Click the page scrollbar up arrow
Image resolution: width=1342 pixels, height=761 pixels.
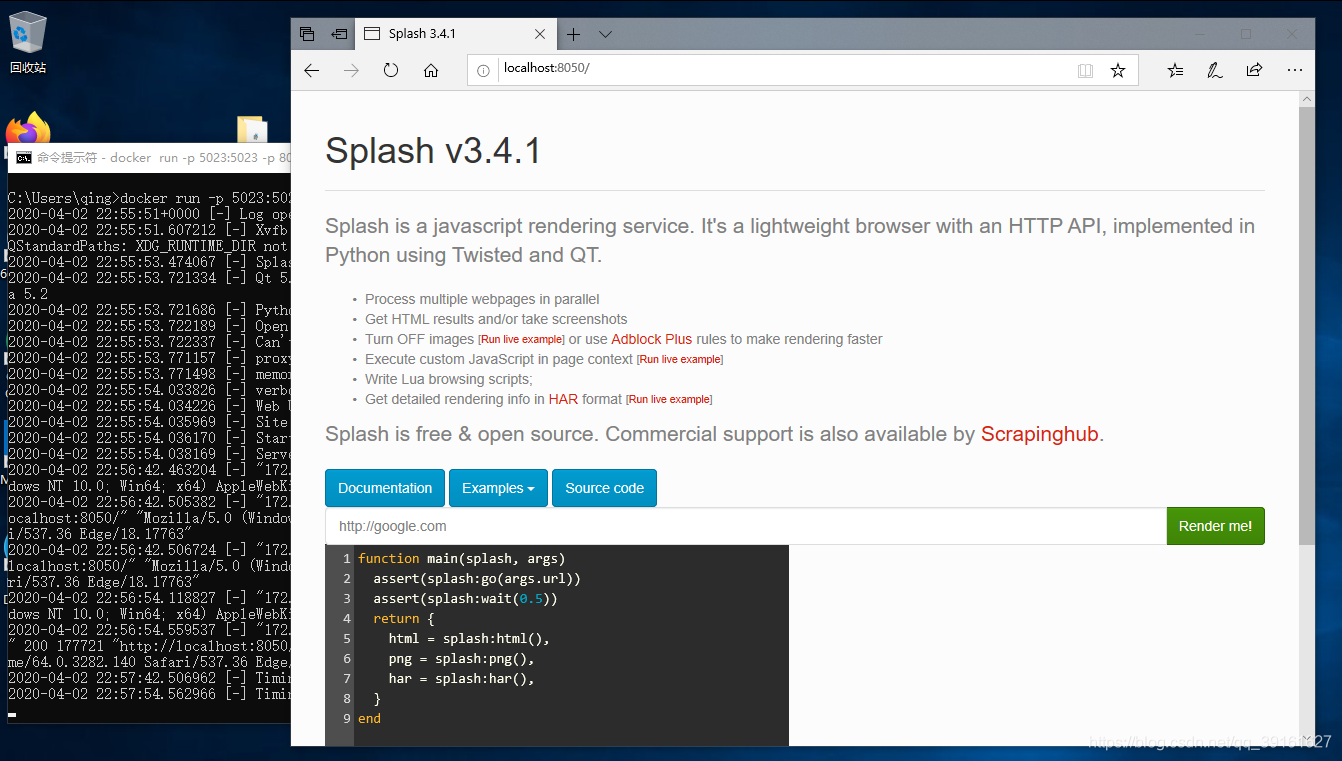[1307, 99]
